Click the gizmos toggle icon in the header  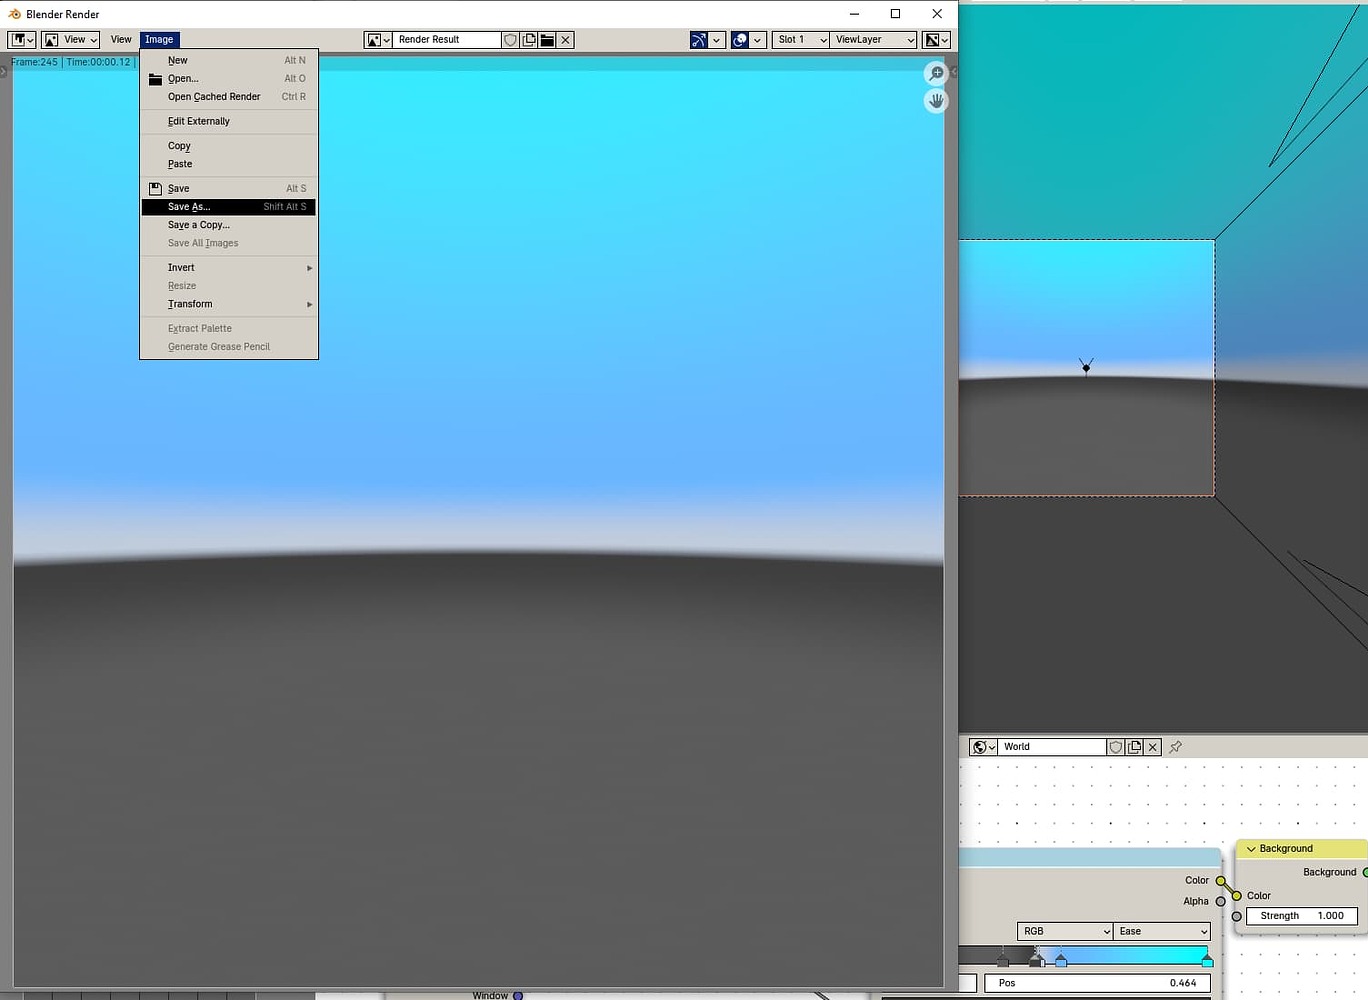[x=700, y=39]
